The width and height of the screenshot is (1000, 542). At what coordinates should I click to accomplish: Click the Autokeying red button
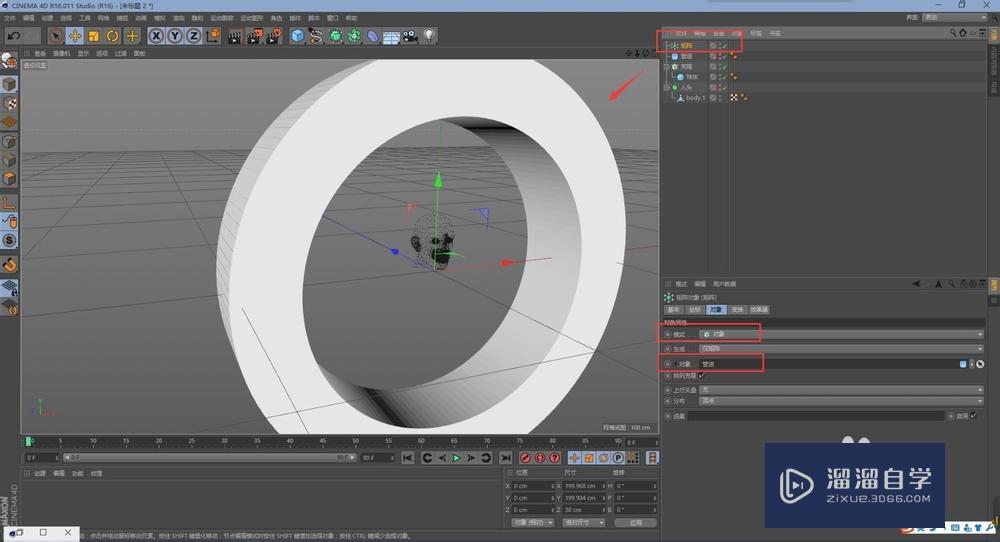(540, 458)
